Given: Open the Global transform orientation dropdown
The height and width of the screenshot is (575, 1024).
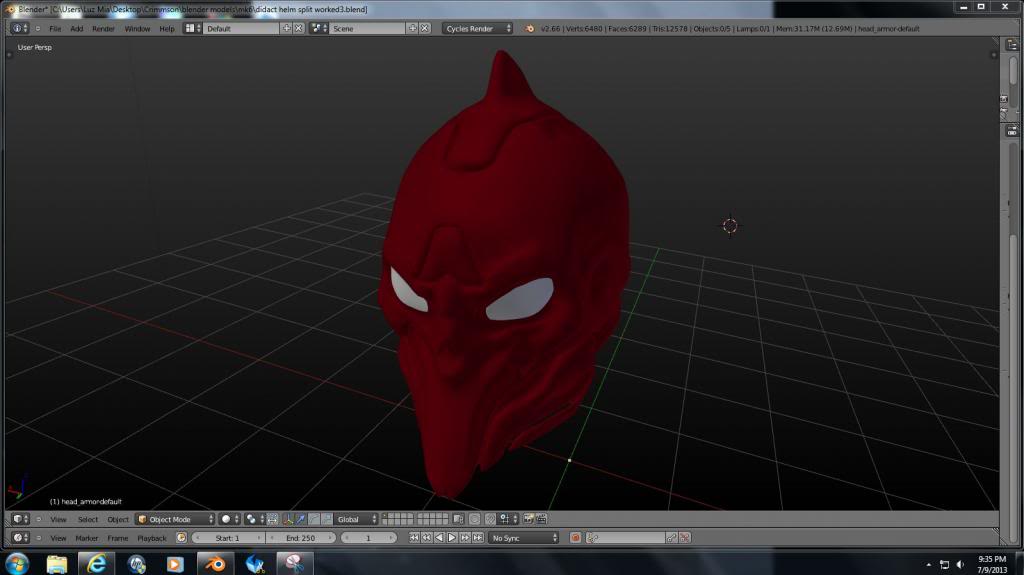Looking at the screenshot, I should tap(357, 519).
